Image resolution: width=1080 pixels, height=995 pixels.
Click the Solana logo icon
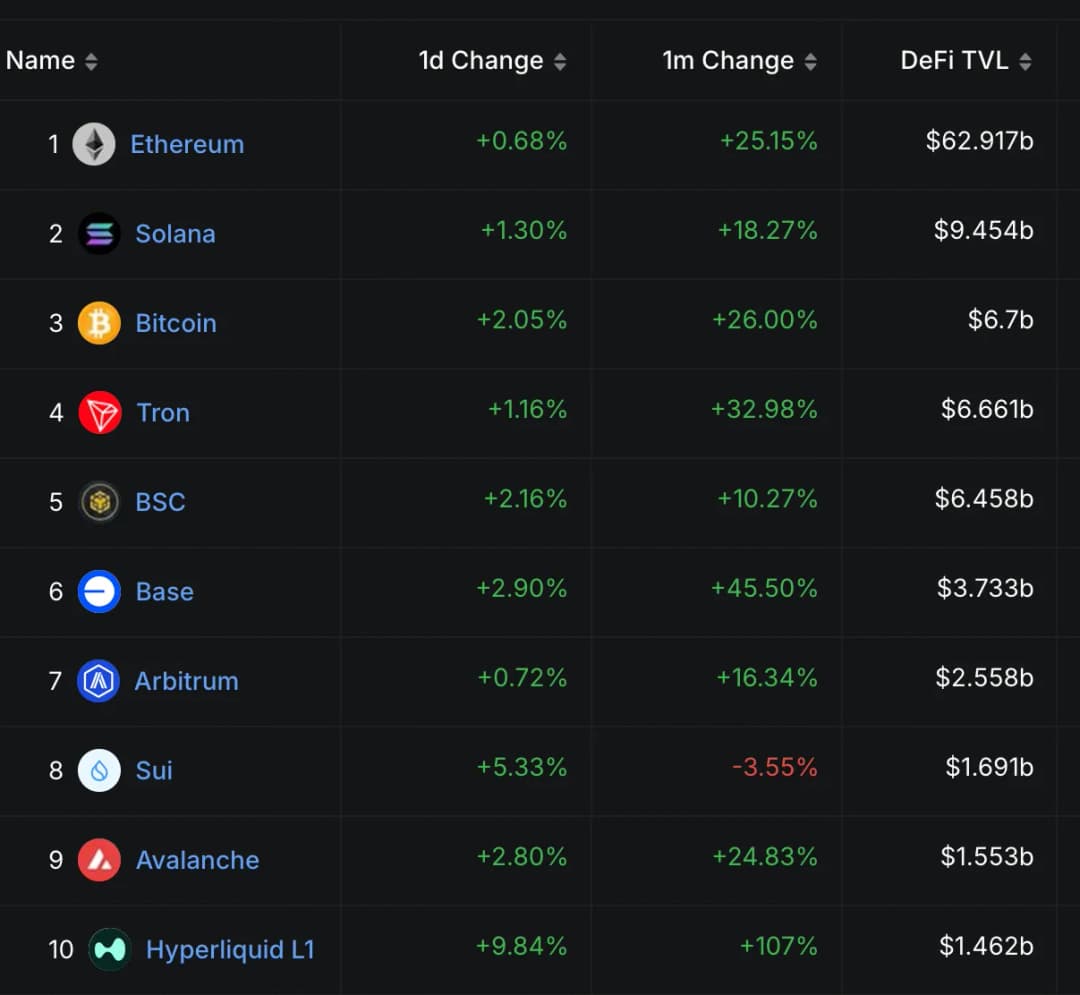point(99,234)
